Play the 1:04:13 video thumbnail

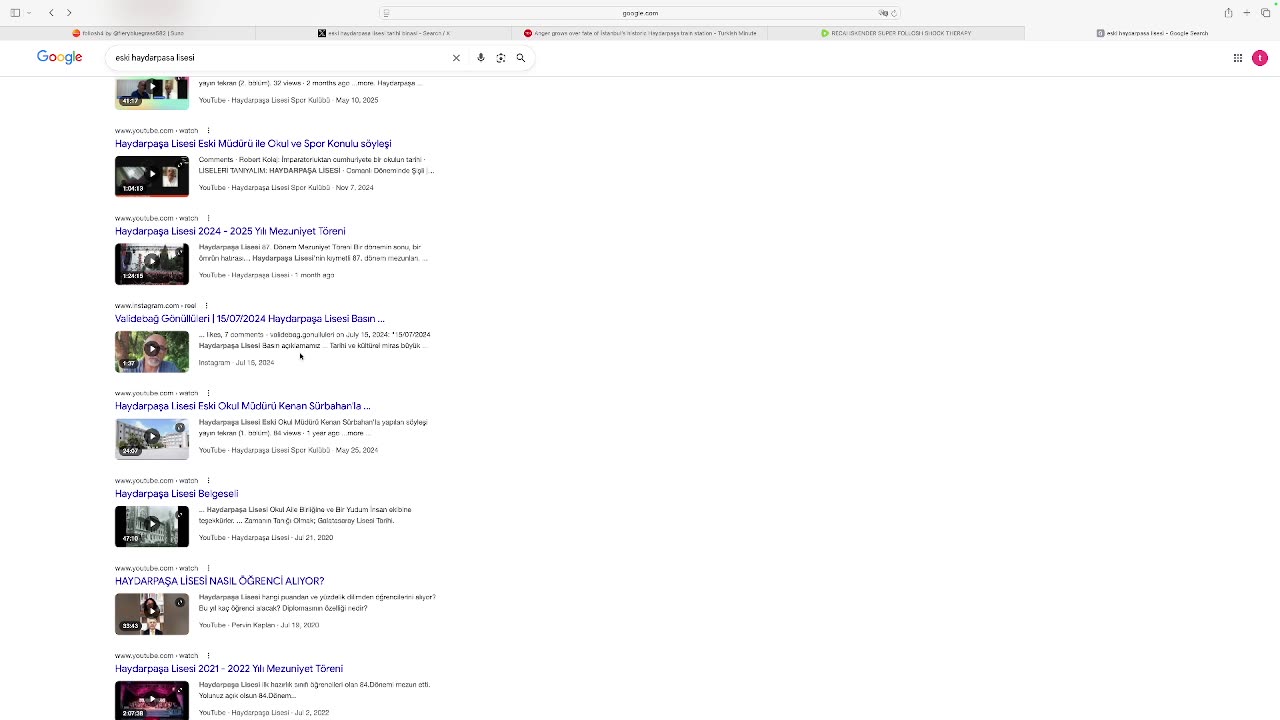pos(152,176)
